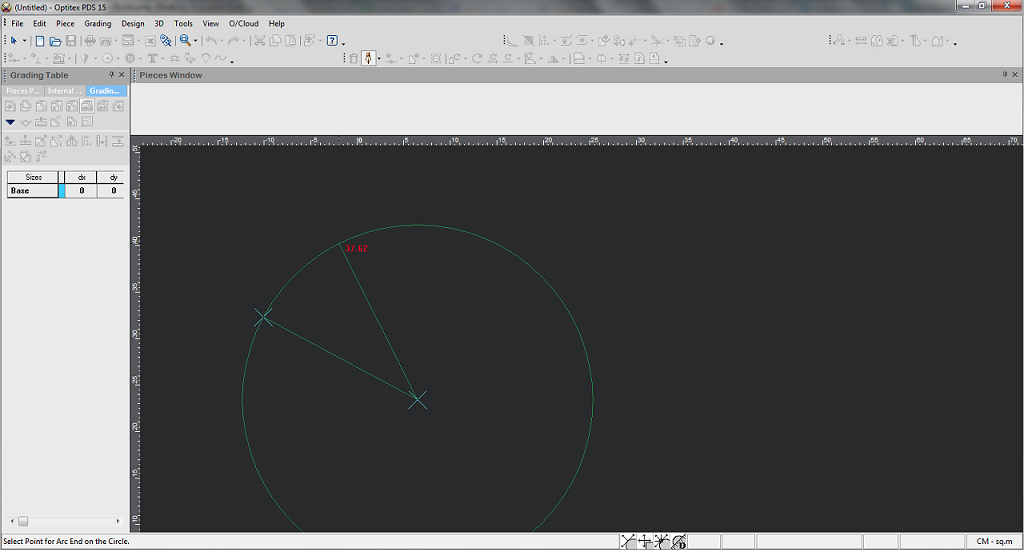Select the wave curve tool

pos(220,57)
